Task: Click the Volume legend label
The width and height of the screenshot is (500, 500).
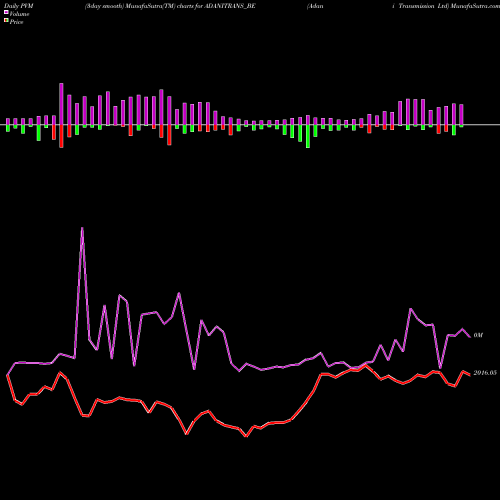Action: click(19, 14)
